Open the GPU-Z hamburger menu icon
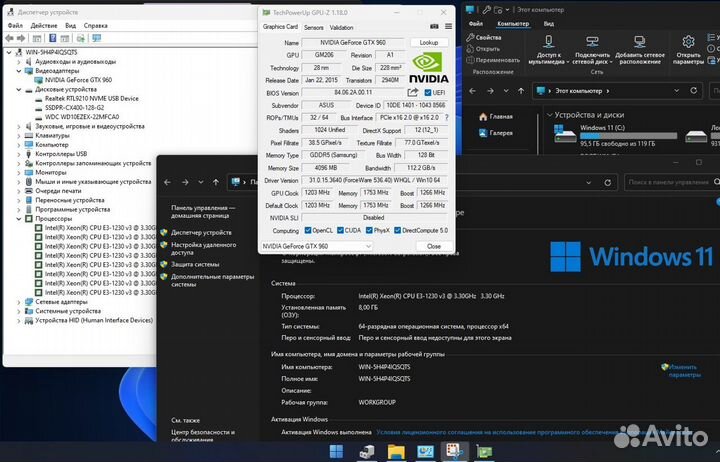This screenshot has height=462, width=720. [447, 27]
